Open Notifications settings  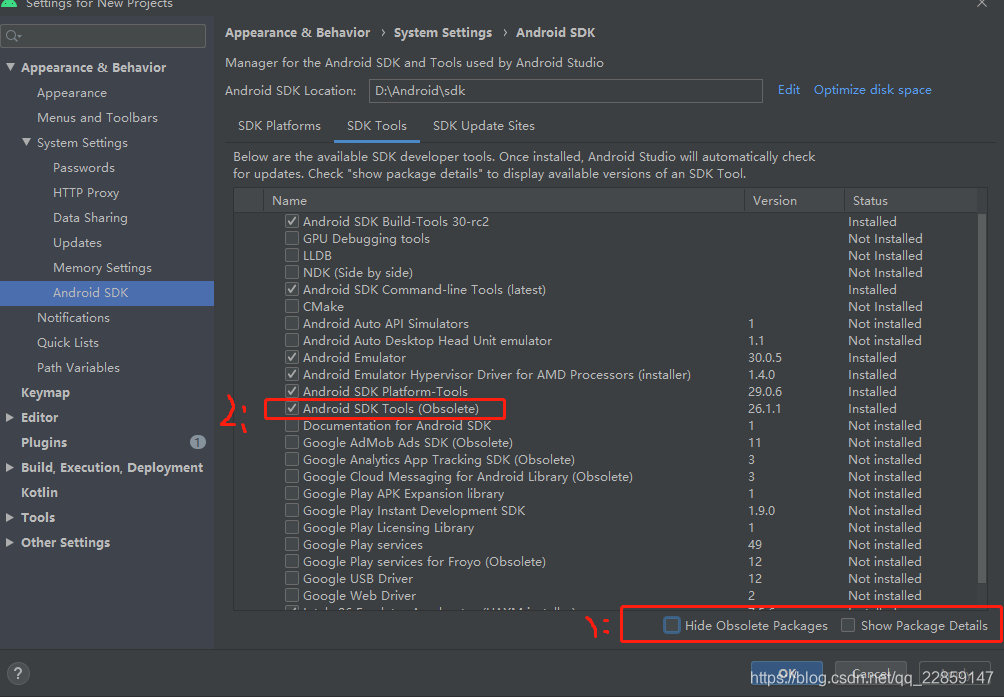coord(73,317)
